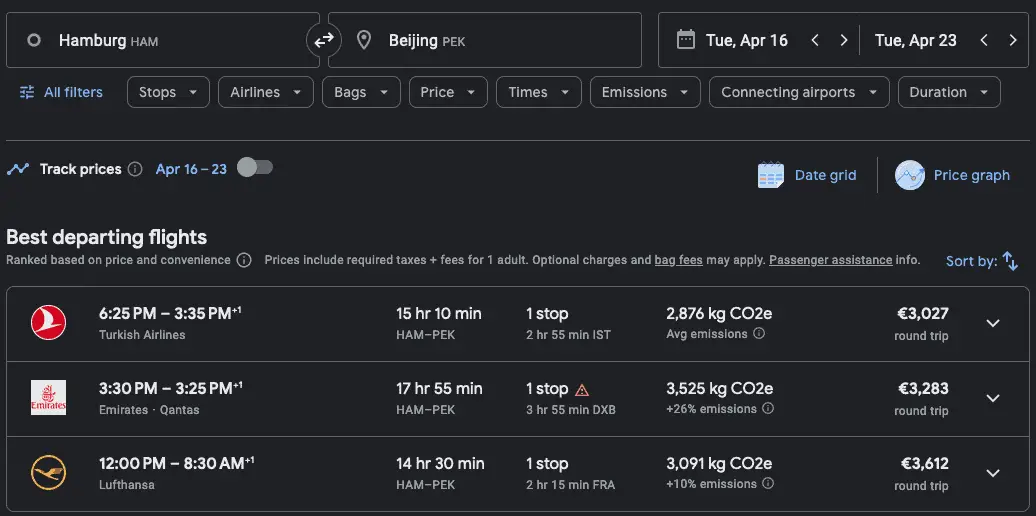The width and height of the screenshot is (1036, 516).
Task: Click the swap origin and destination icon
Action: [x=324, y=40]
